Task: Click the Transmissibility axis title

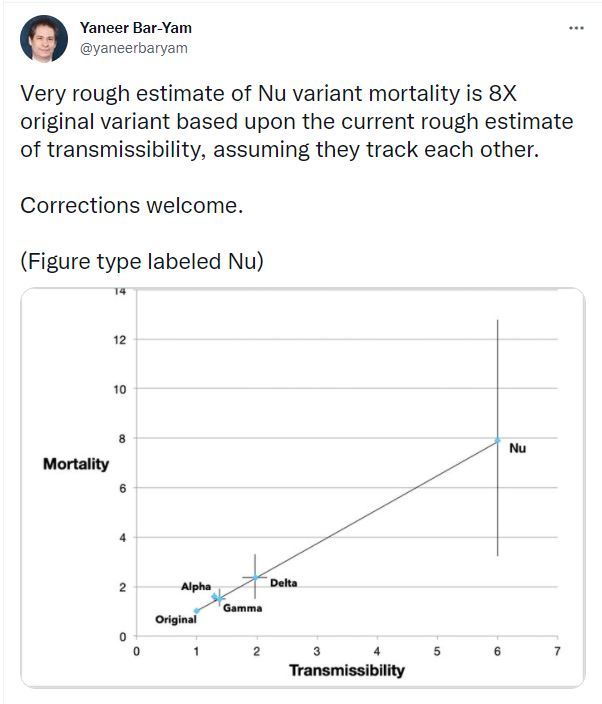Action: coord(347,670)
